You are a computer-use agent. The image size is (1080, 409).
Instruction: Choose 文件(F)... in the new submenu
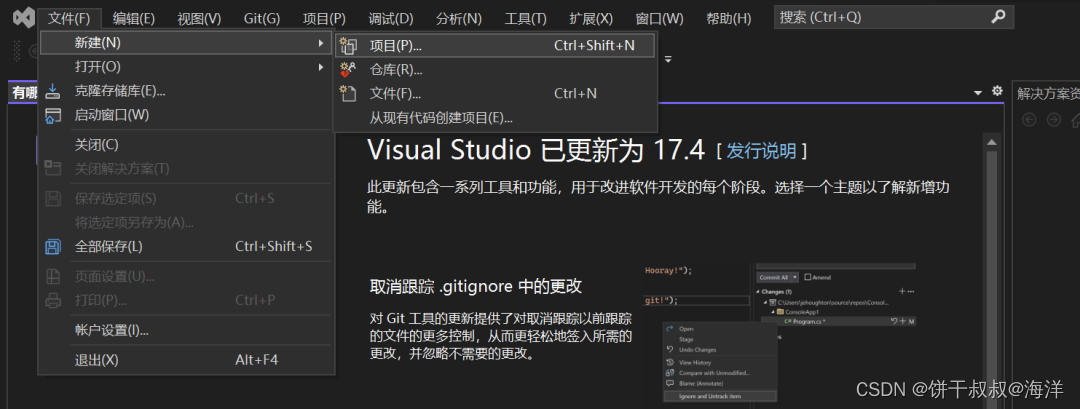pyautogui.click(x=495, y=94)
